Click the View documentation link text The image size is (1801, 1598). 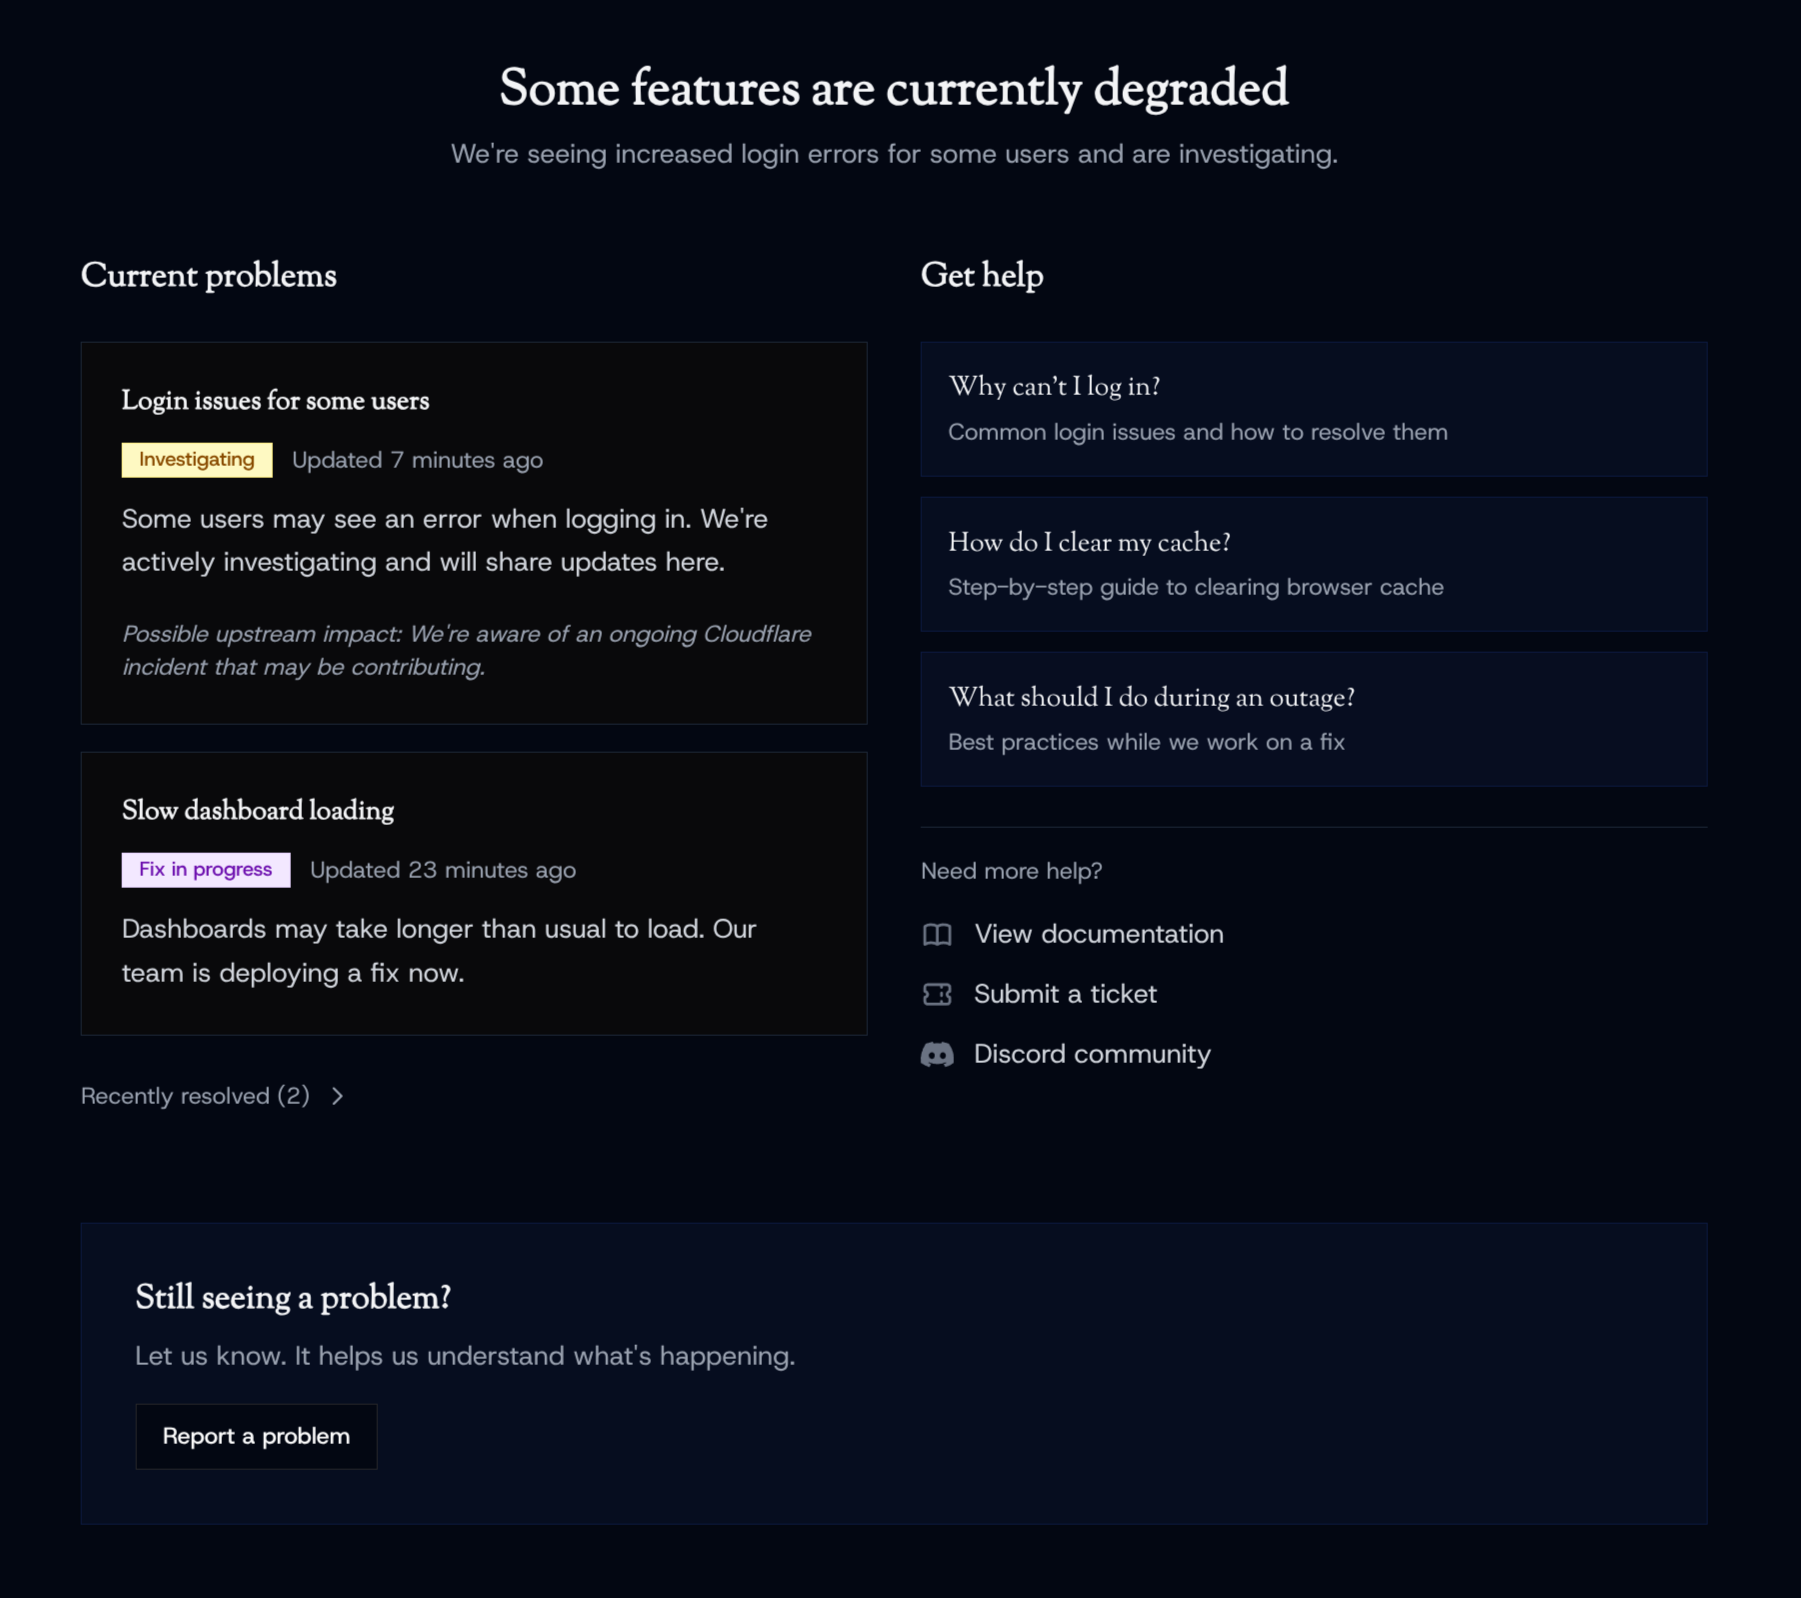click(1098, 934)
